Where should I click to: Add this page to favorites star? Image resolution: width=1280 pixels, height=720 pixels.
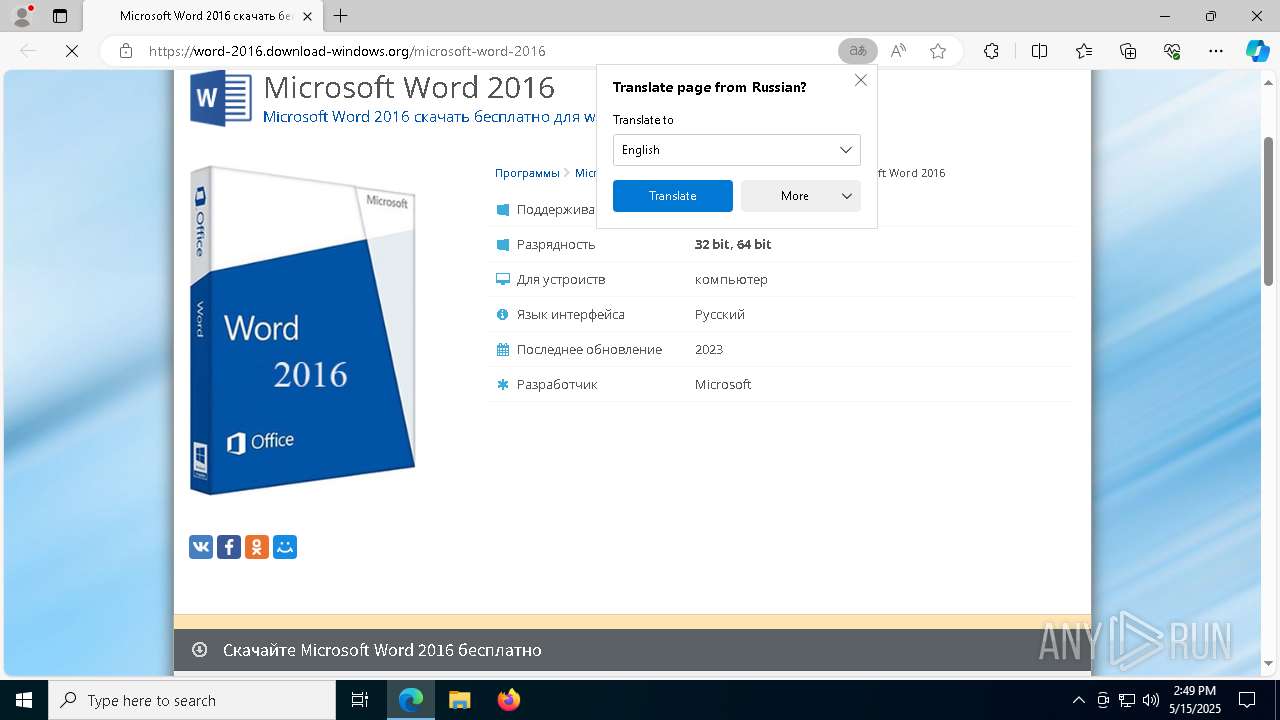tap(938, 51)
